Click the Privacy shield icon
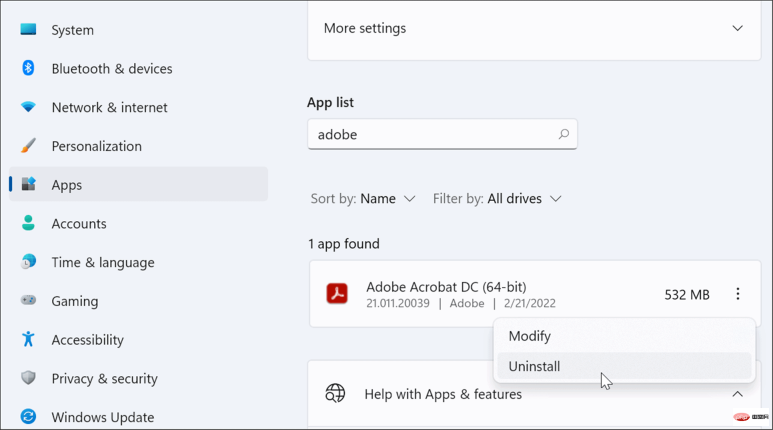773x430 pixels. [x=28, y=378]
